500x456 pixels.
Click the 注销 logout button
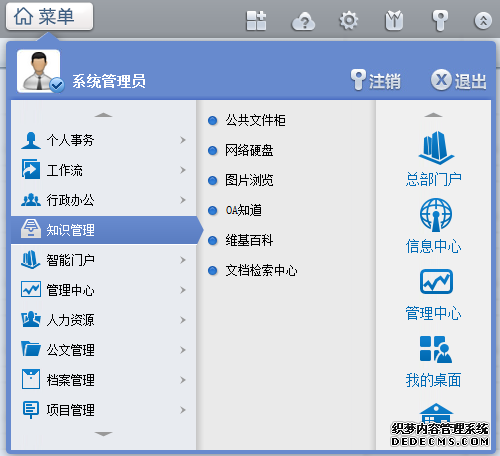click(376, 81)
